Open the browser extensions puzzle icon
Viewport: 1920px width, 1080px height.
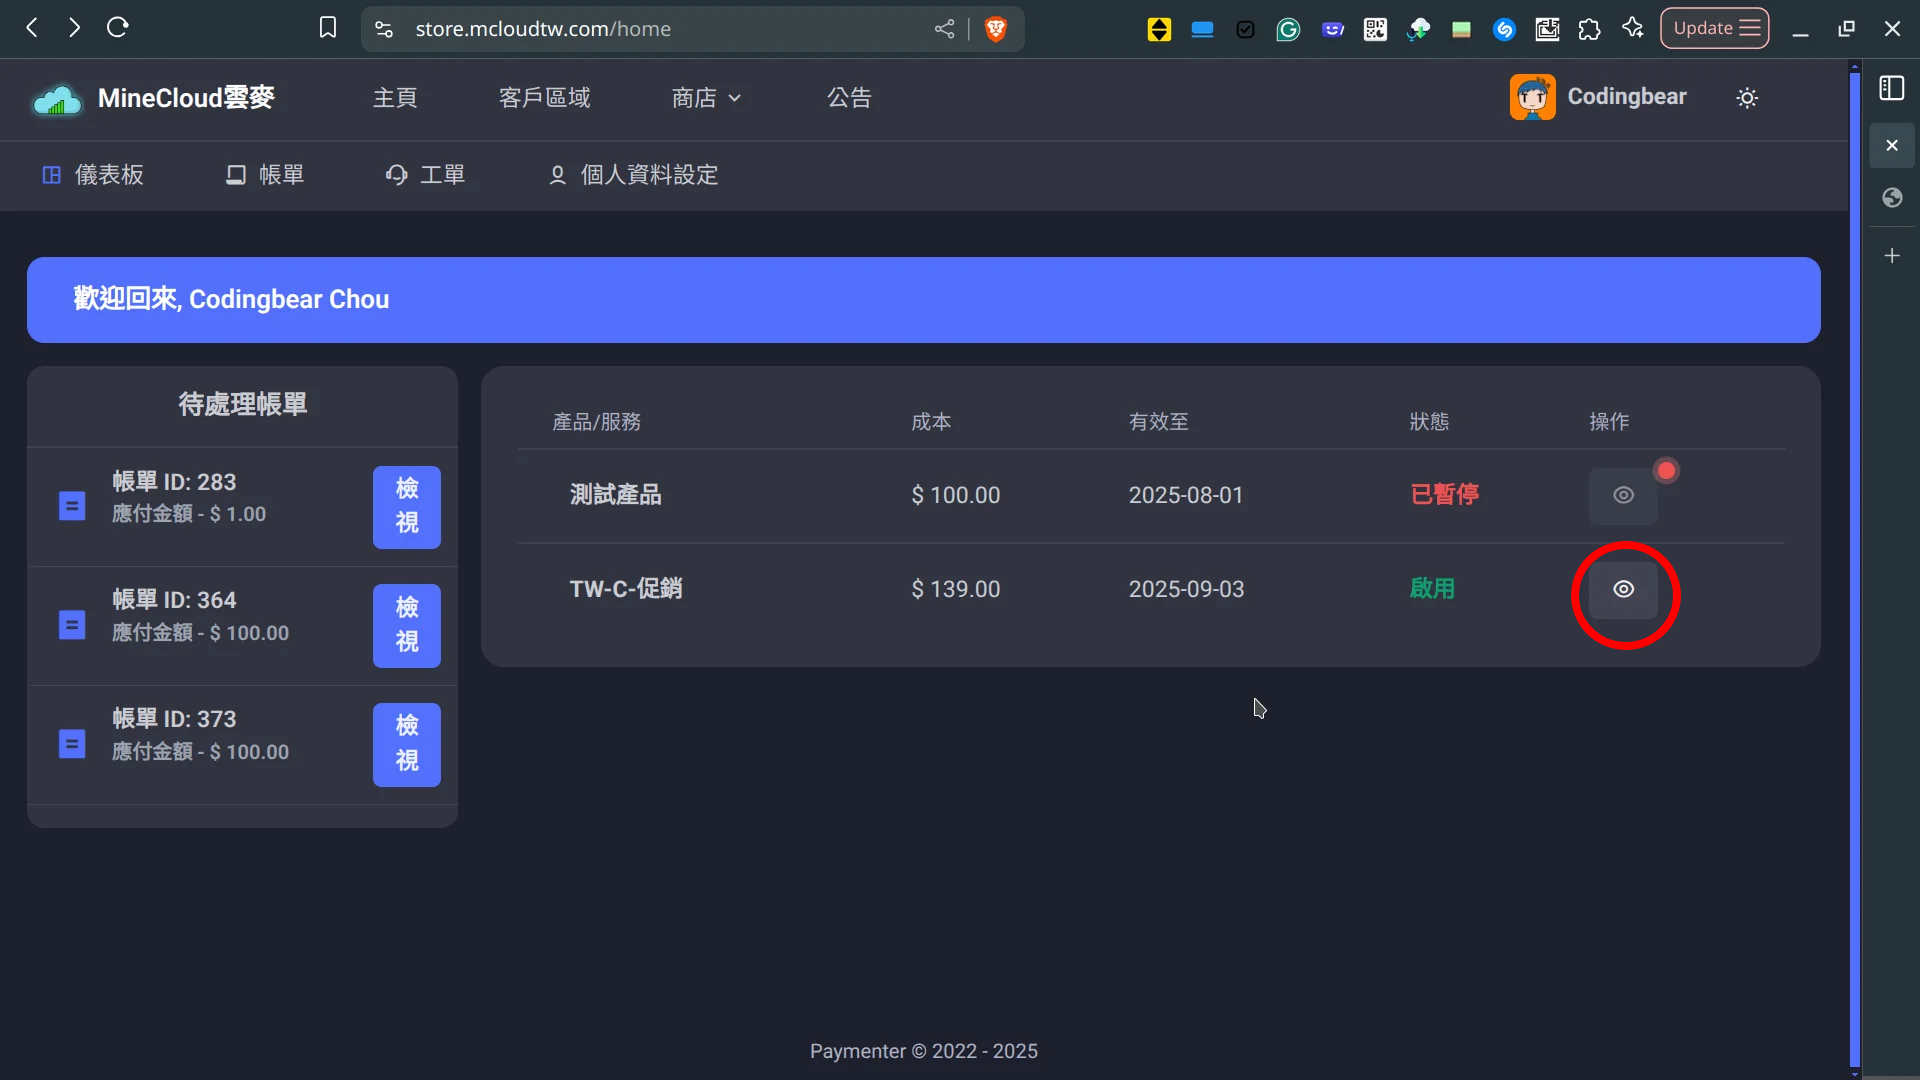1589,29
